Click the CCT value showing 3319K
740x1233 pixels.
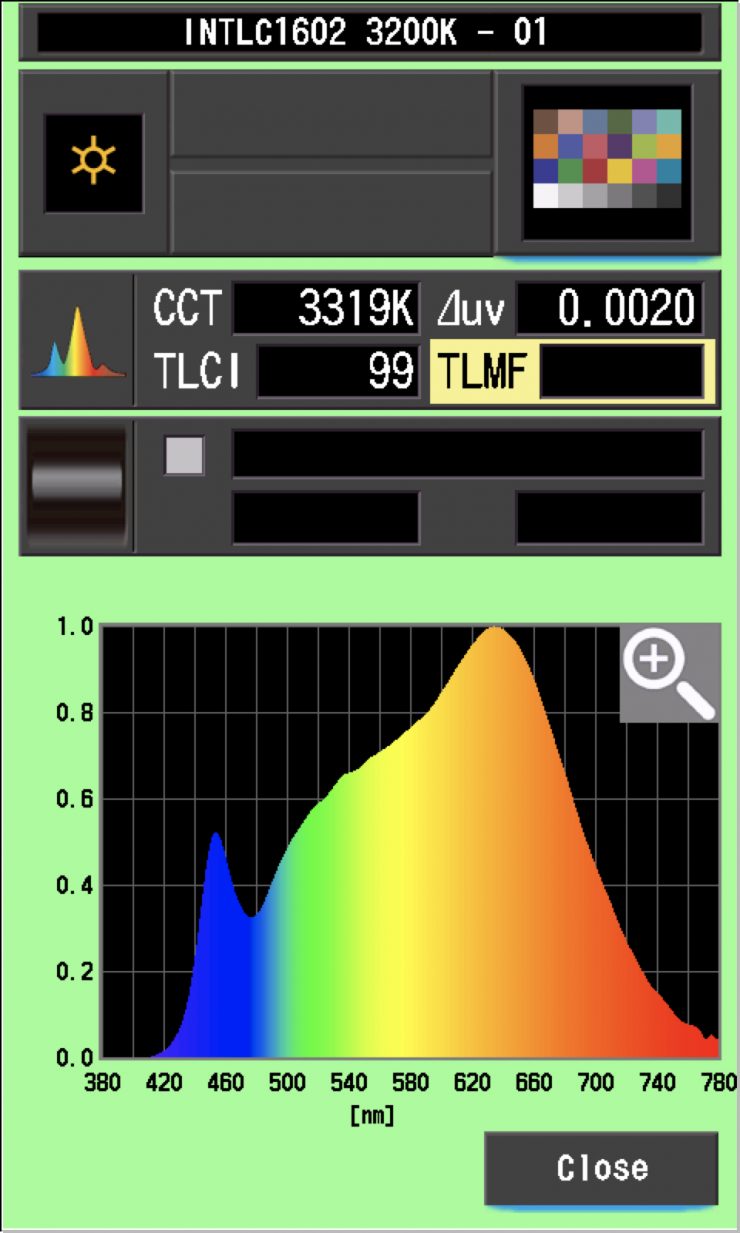[326, 309]
